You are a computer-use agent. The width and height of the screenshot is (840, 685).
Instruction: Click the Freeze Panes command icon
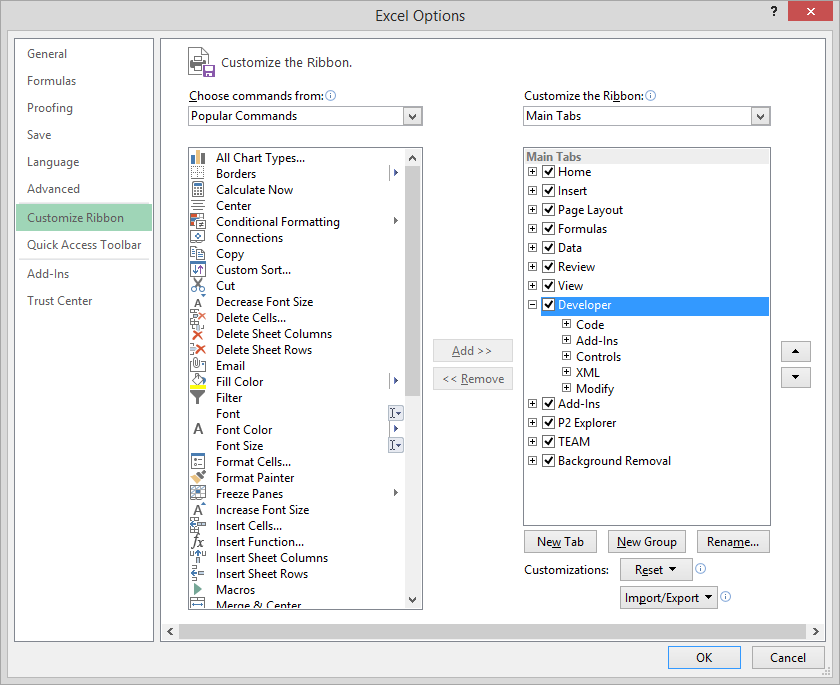197,494
